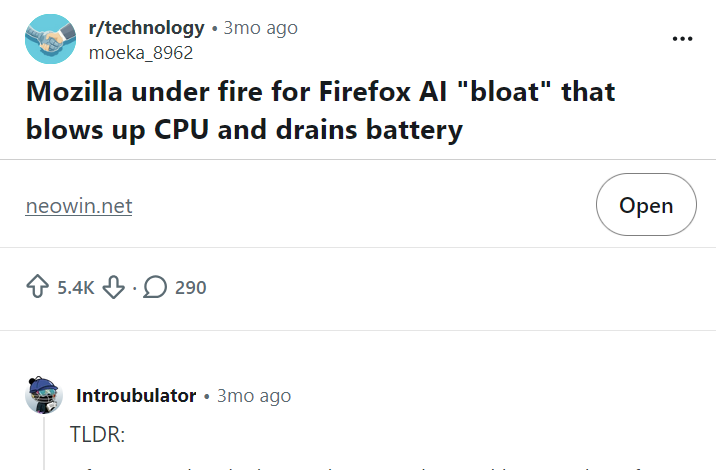Click the comment's "3mo ago" timestamp
The height and width of the screenshot is (470, 716).
point(254,396)
